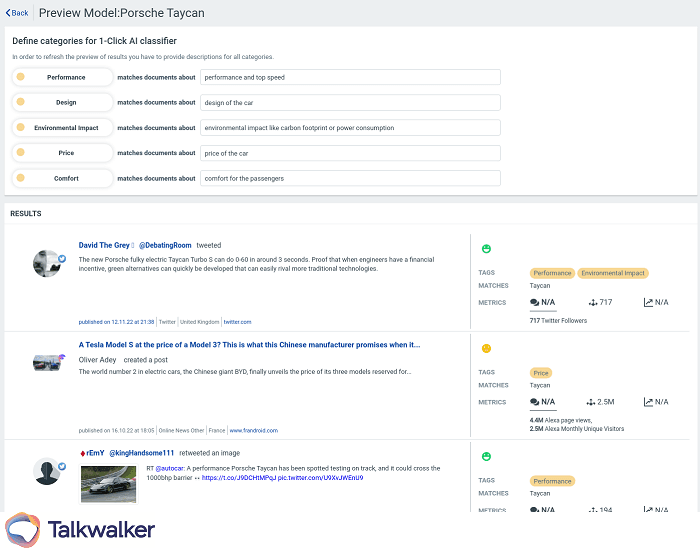Open the @kingHandsome111 handle link
700x553 pixels.
click(x=142, y=453)
